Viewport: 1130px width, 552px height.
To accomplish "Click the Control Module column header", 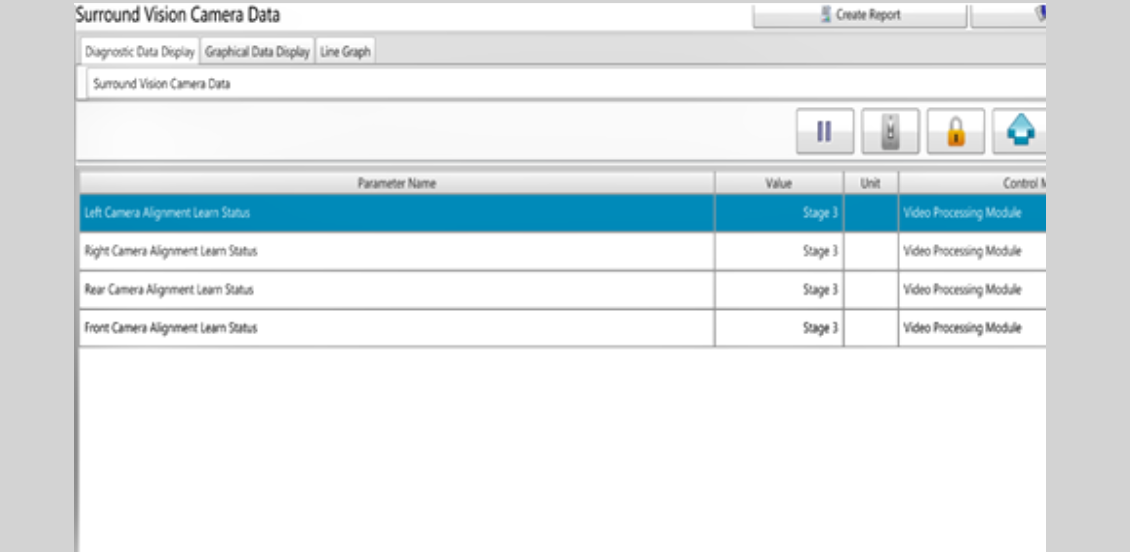I will (972, 183).
